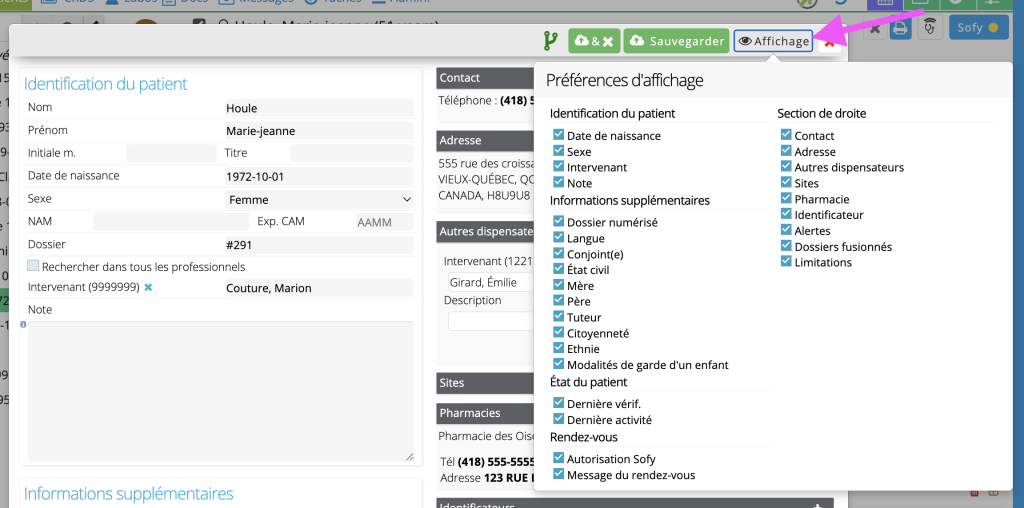Click the save-and-close cloud button
The height and width of the screenshot is (508, 1024).
click(x=594, y=41)
